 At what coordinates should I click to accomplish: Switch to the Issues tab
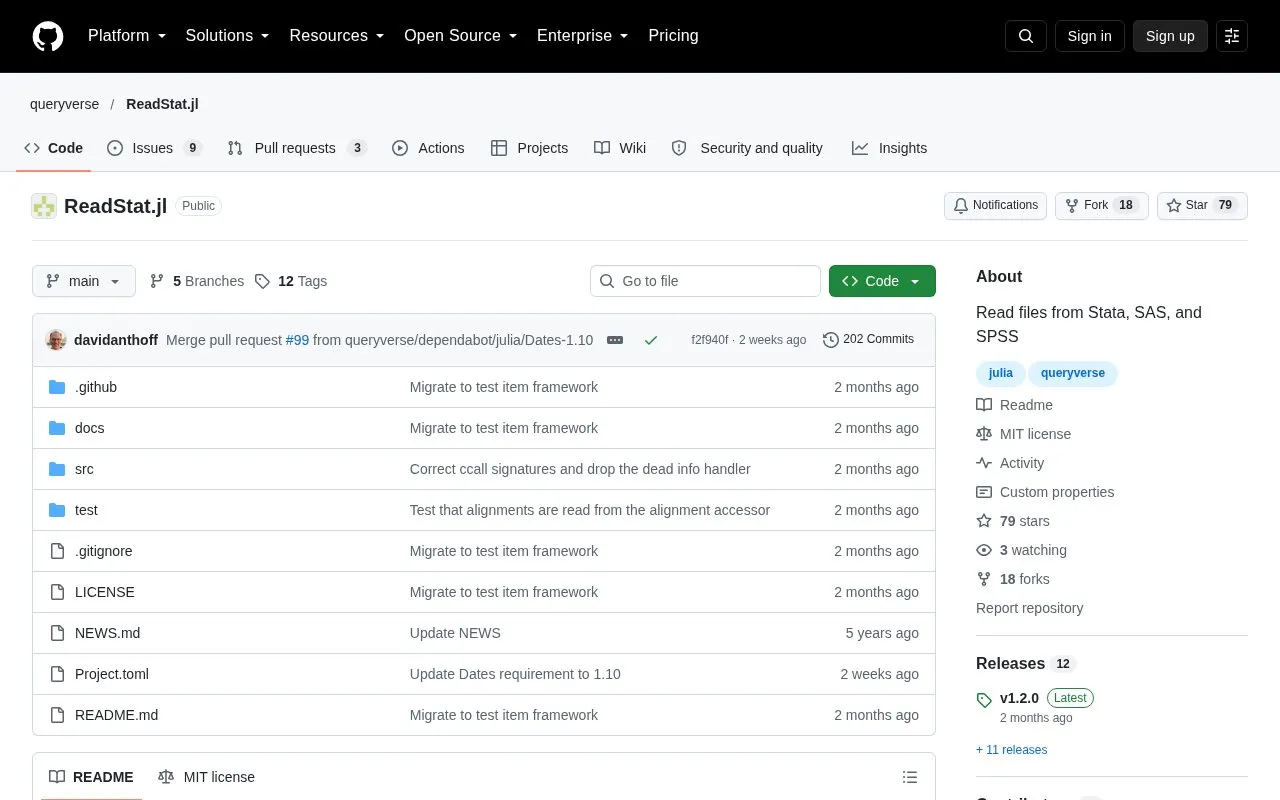154,148
